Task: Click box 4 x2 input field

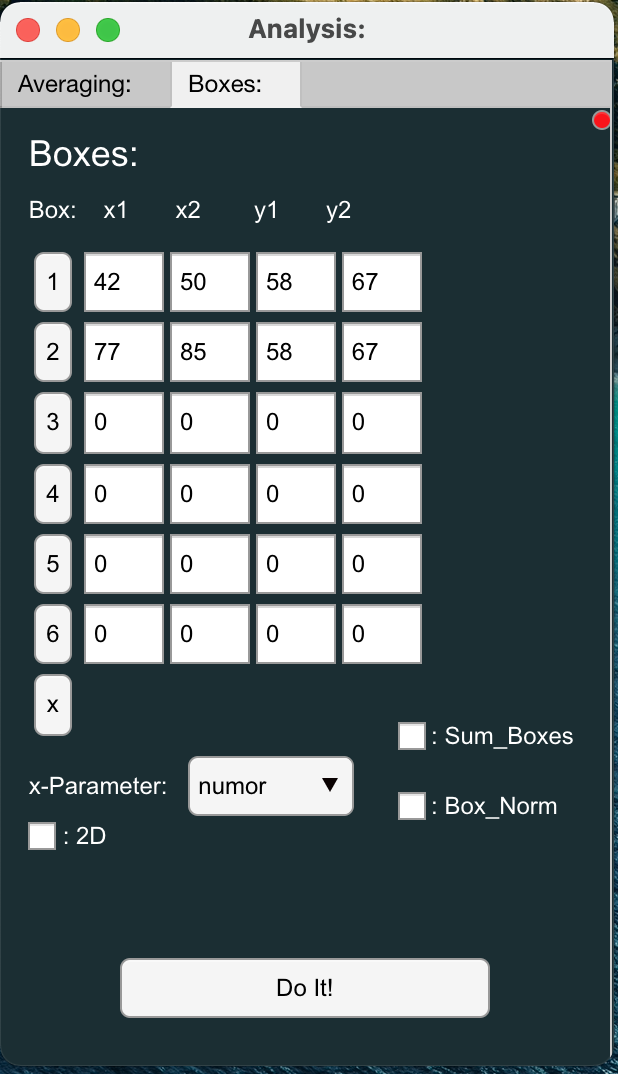Action: click(x=210, y=494)
